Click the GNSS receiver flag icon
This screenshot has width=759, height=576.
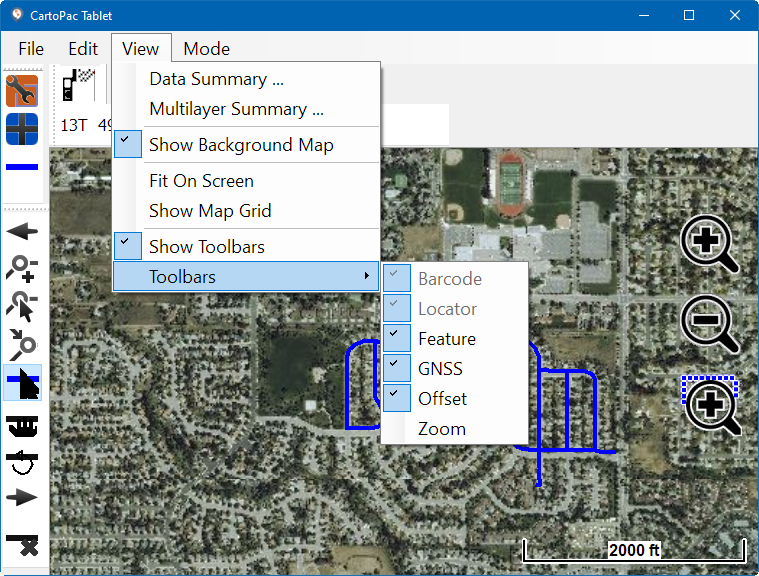click(x=78, y=85)
